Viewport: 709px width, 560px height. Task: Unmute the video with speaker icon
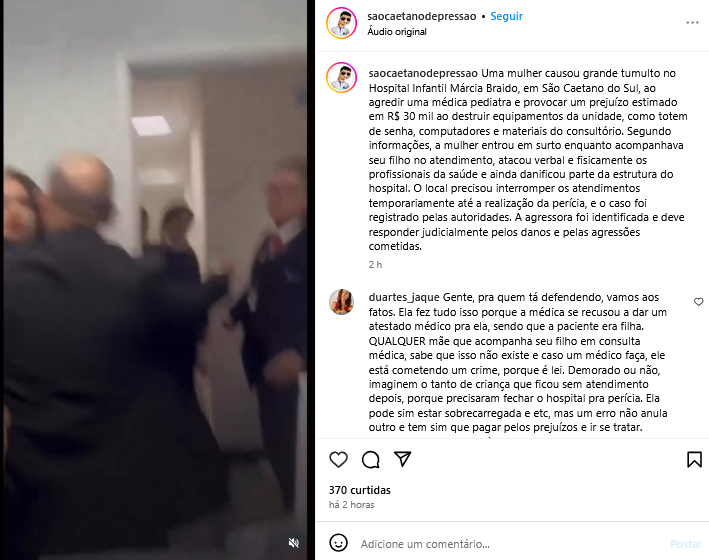click(294, 542)
